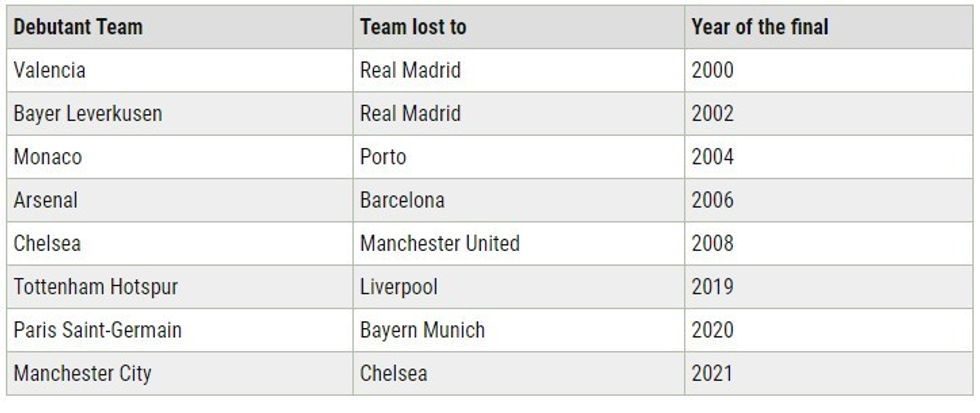This screenshot has width=980, height=413.
Task: Select the Valencia cell
Action: (50, 70)
